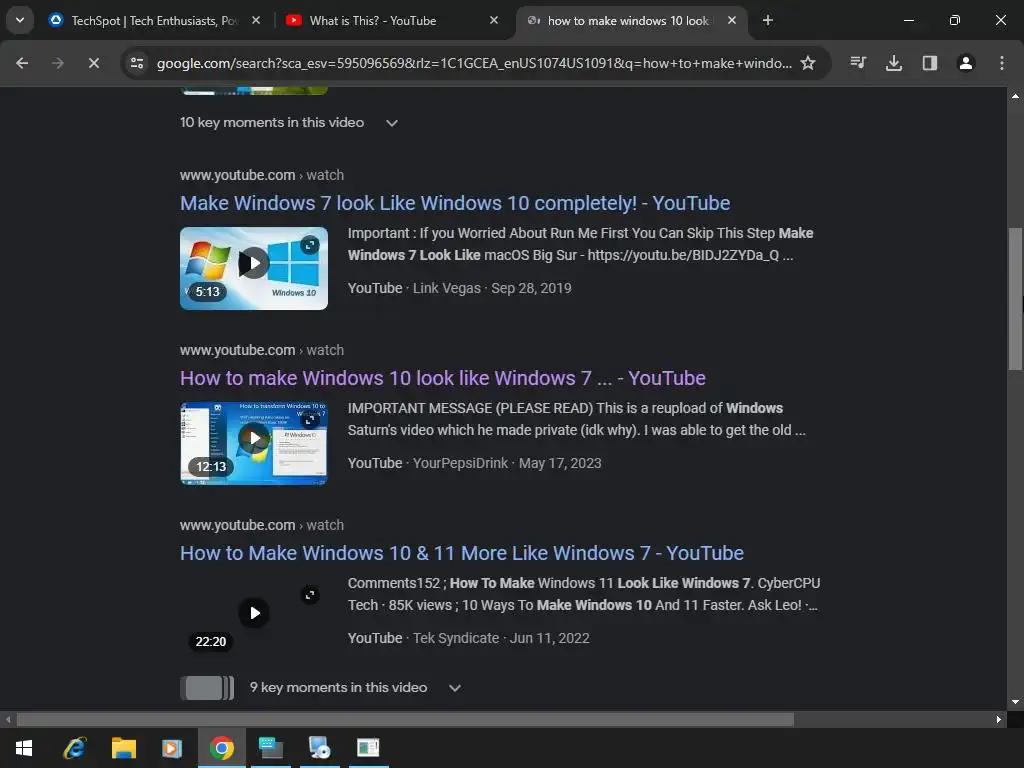Click Tek Syndicate channel name text

click(456, 638)
